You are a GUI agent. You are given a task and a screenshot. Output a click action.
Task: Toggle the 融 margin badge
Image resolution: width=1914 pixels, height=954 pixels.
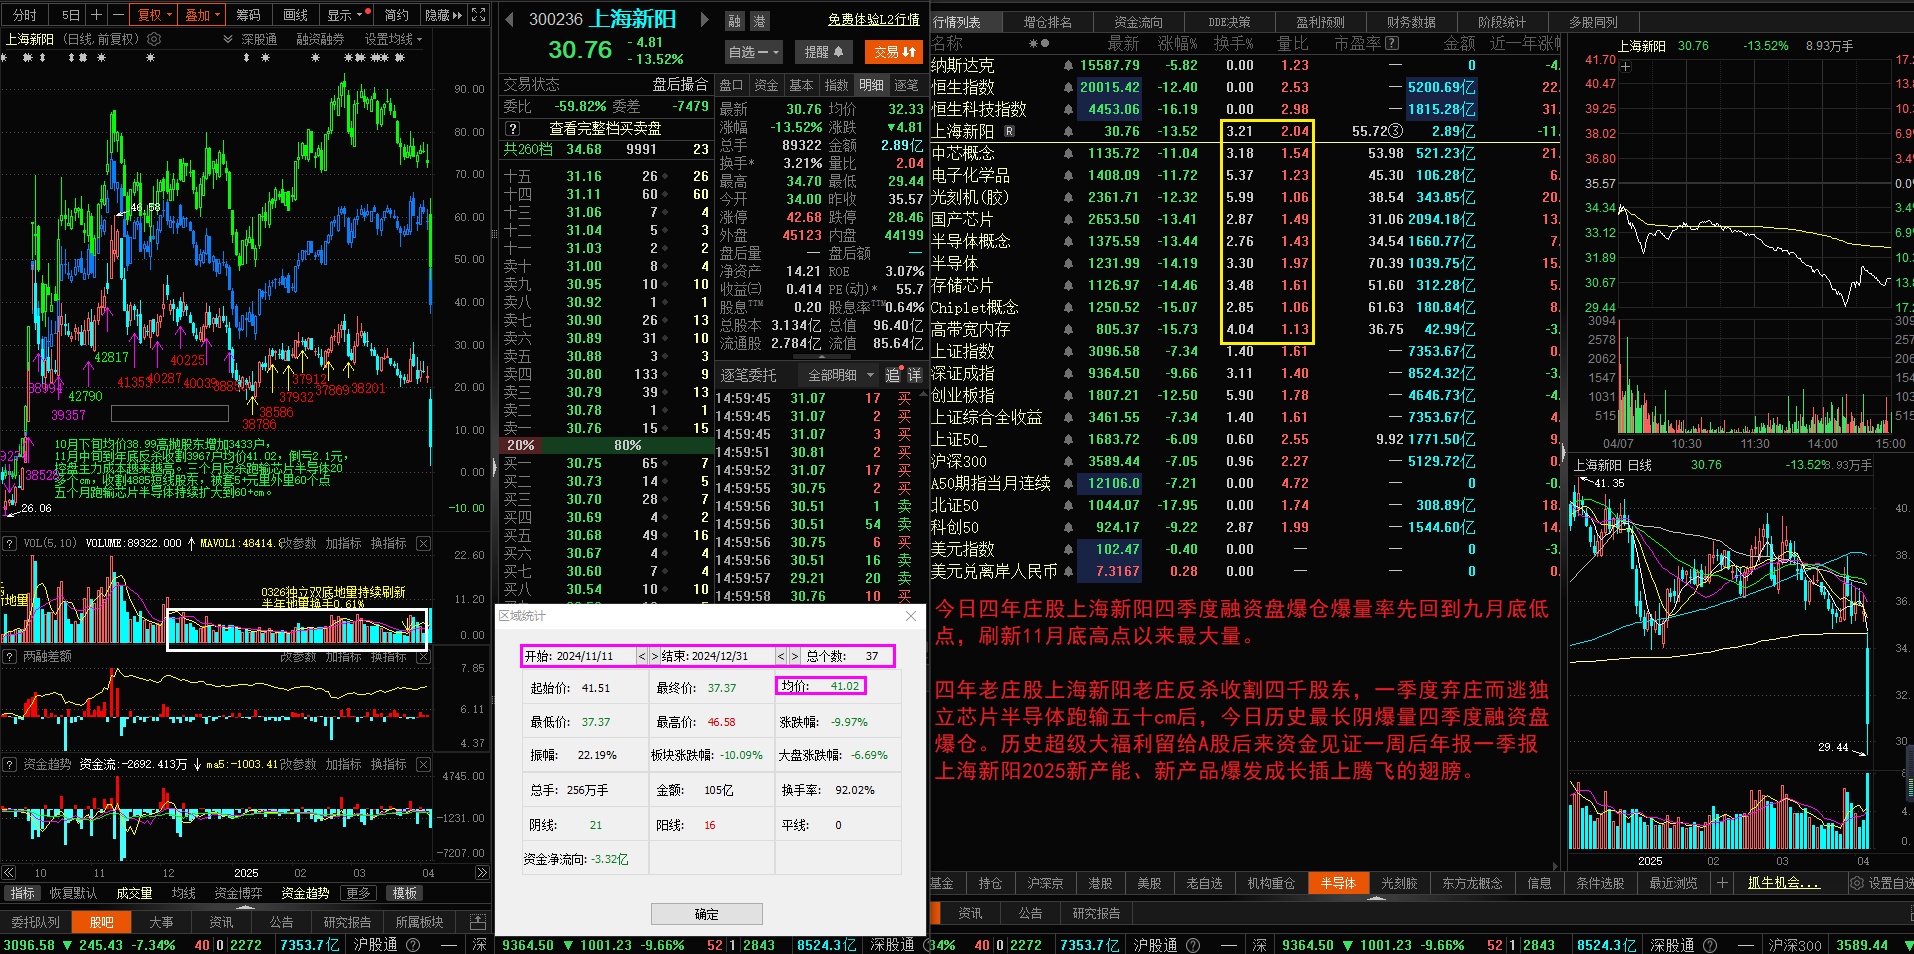pos(735,21)
